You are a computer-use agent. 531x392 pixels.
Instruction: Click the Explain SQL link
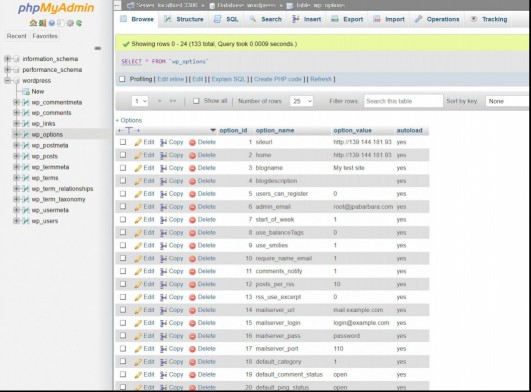(x=229, y=79)
